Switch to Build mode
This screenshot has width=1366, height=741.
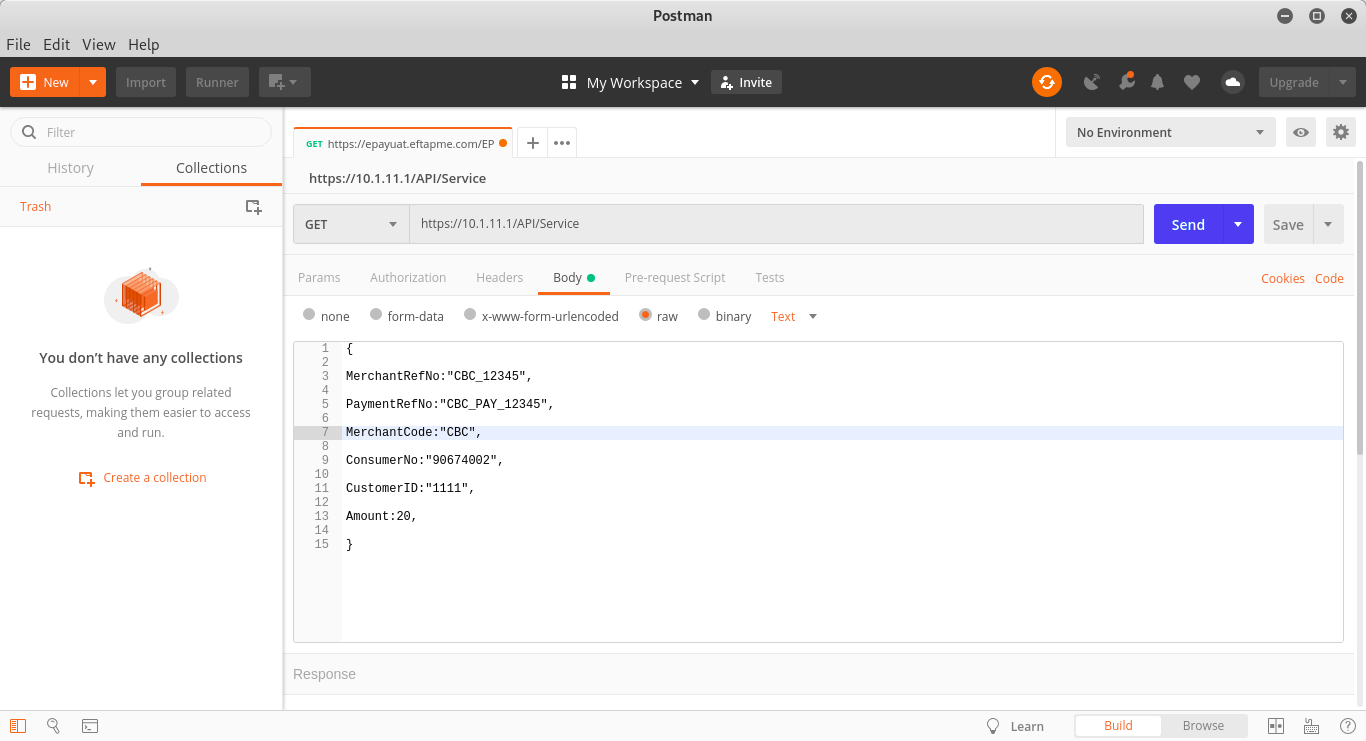pos(1118,726)
